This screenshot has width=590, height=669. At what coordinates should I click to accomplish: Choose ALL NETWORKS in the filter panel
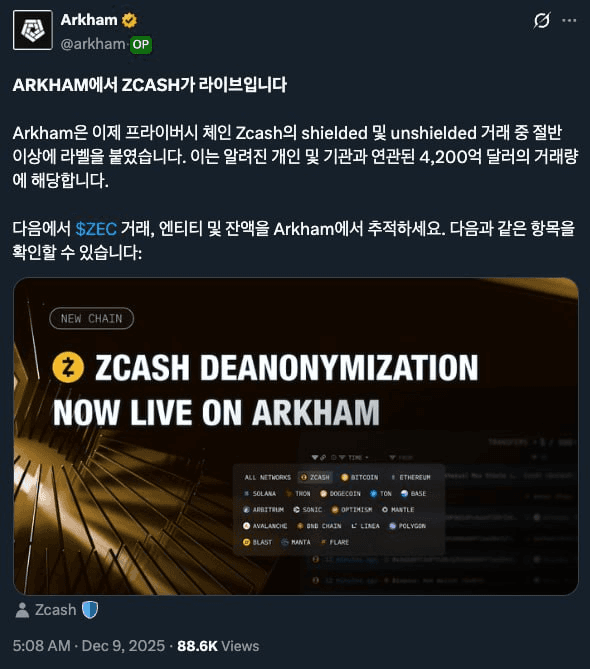(267, 477)
